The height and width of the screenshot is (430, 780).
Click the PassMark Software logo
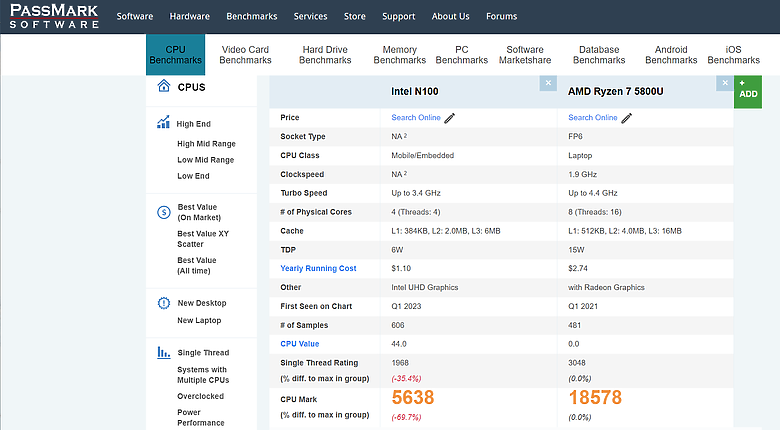[54, 16]
